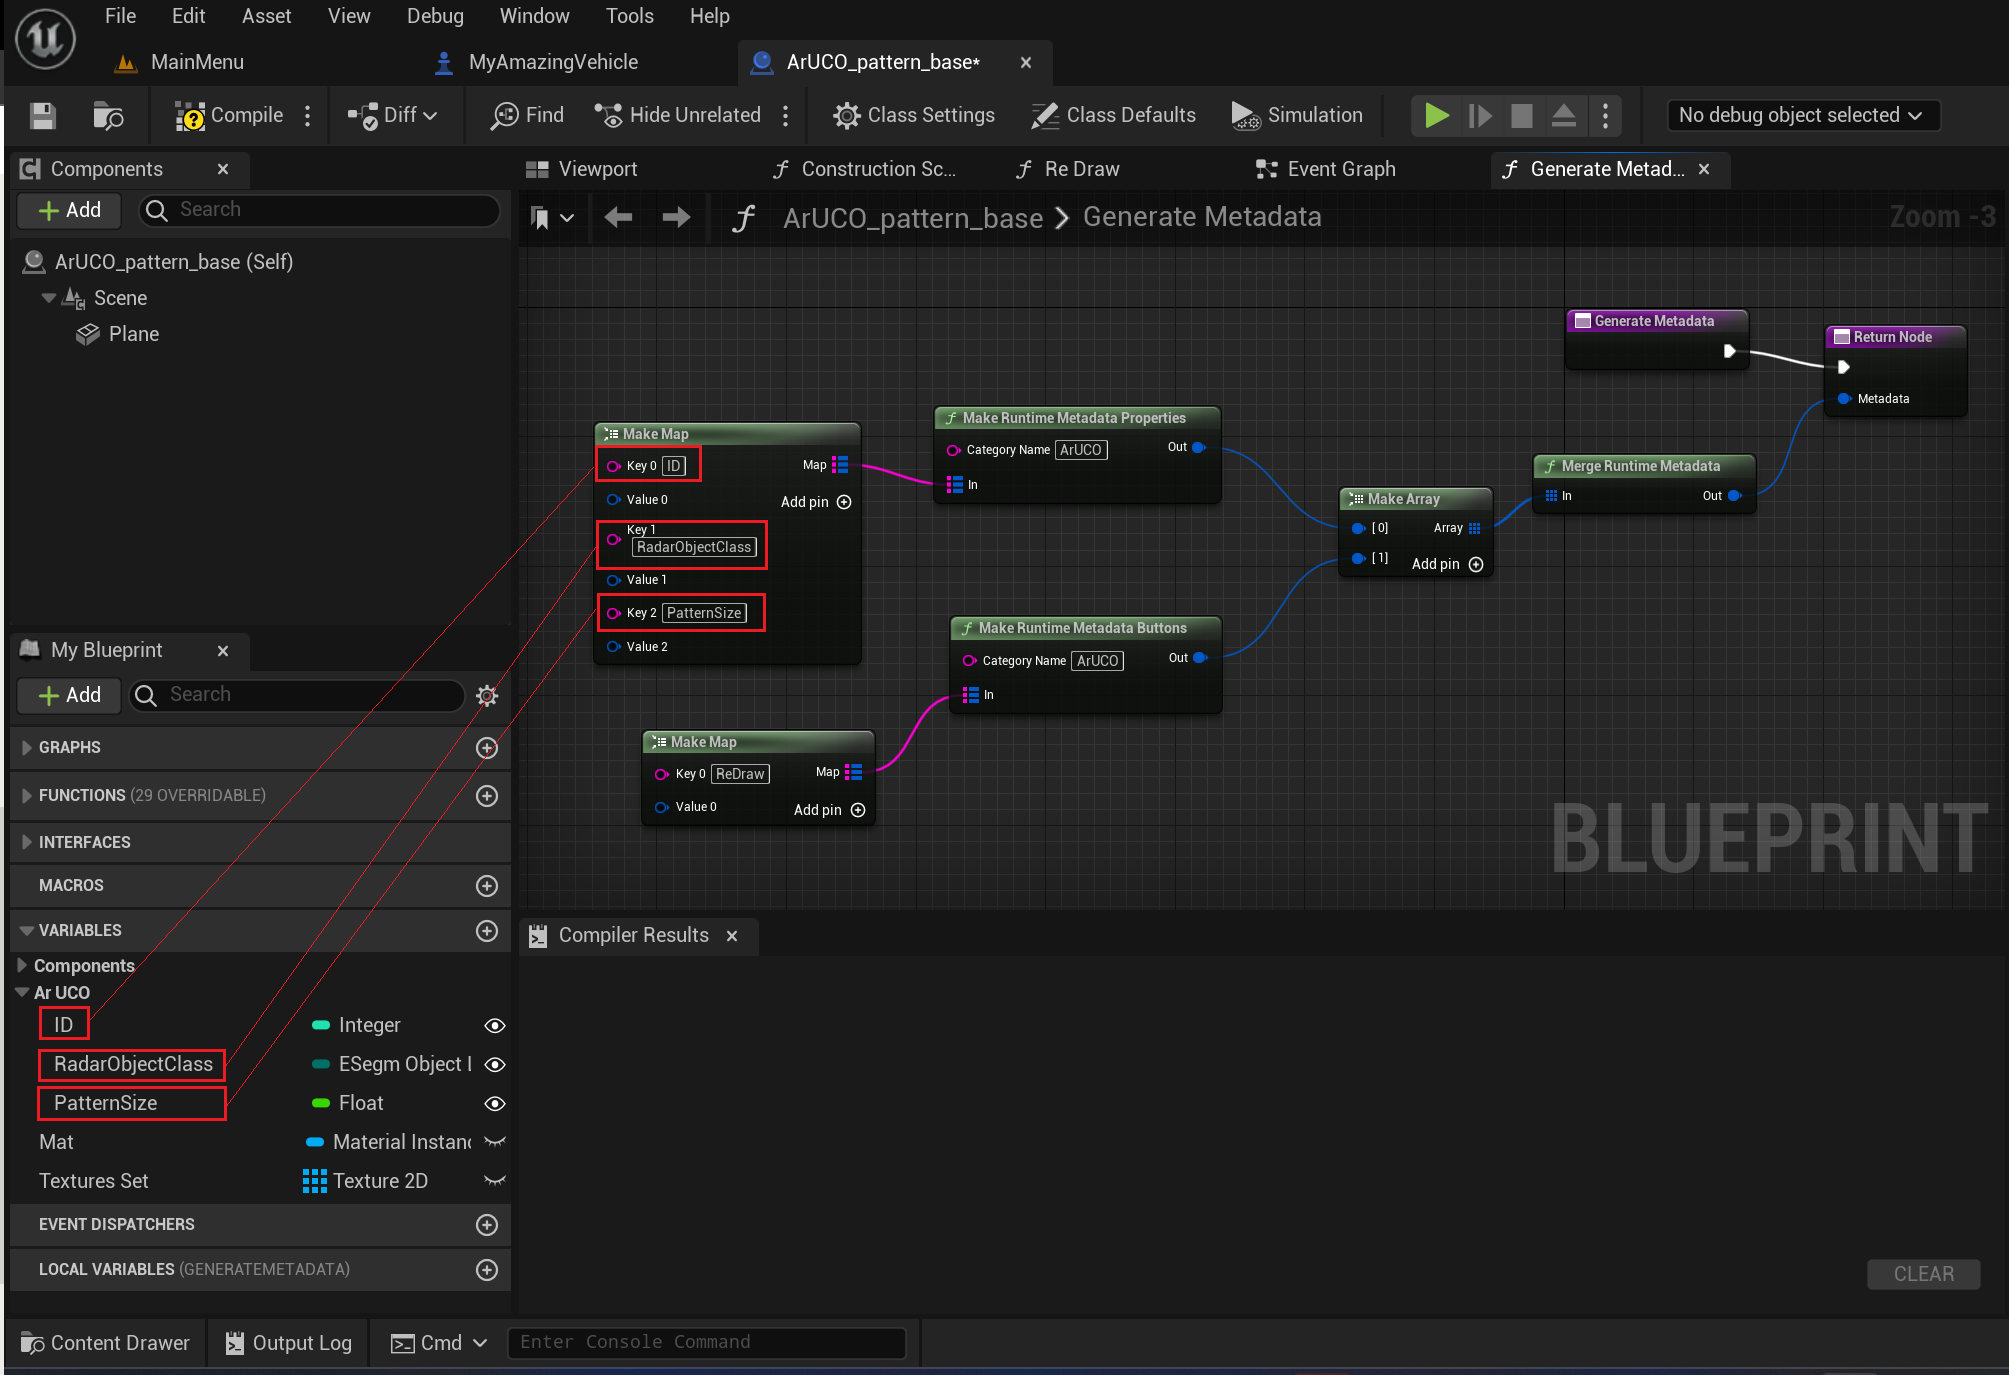Expand the FUNCTIONS section
This screenshot has width=2009, height=1375.
[x=27, y=796]
